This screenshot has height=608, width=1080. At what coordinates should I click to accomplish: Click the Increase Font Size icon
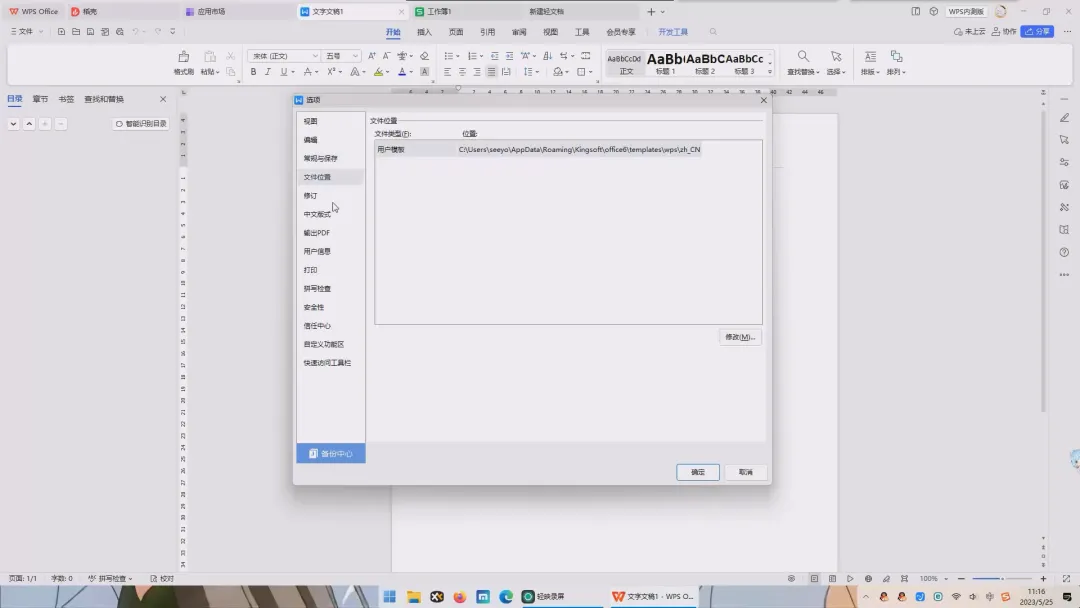372,56
